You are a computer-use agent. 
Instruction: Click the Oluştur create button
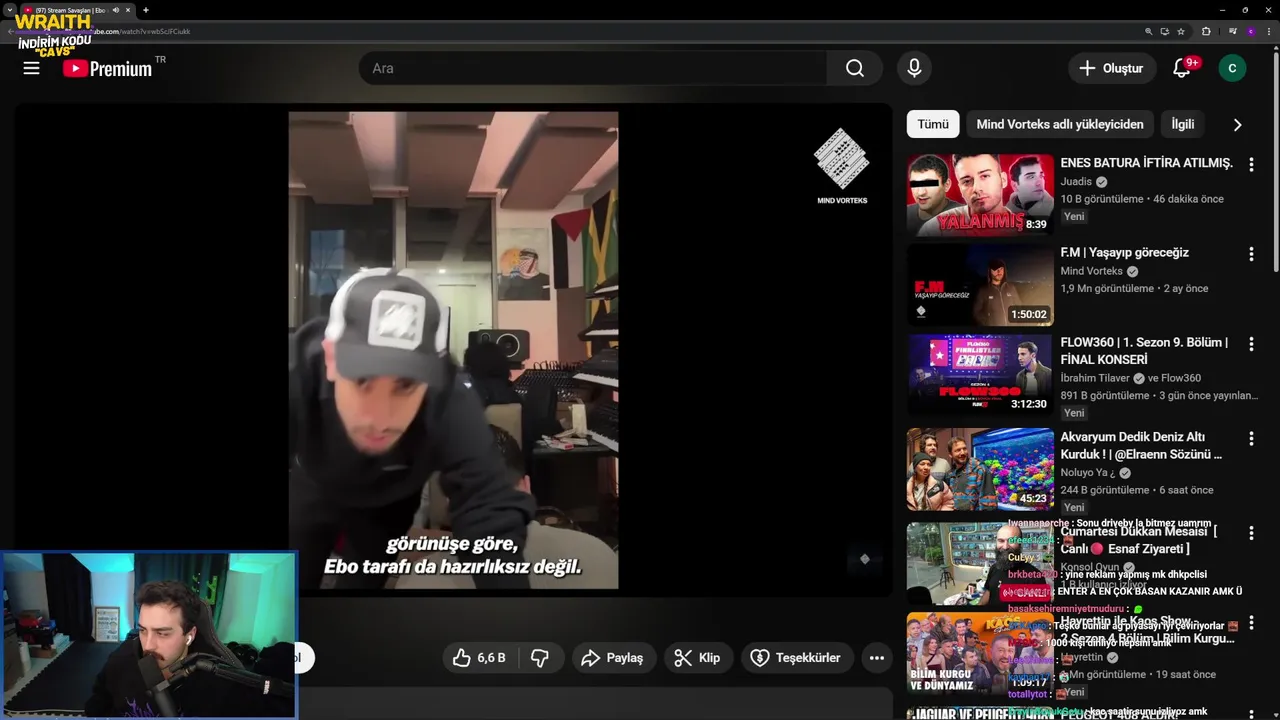[1110, 68]
